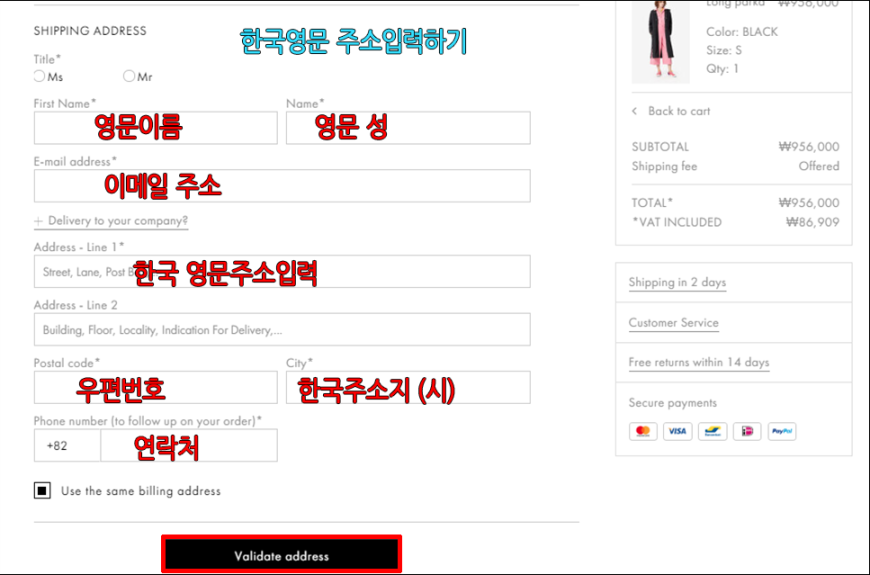This screenshot has height=575, width=870.
Task: Expand Delivery to your company option
Action: 111,221
